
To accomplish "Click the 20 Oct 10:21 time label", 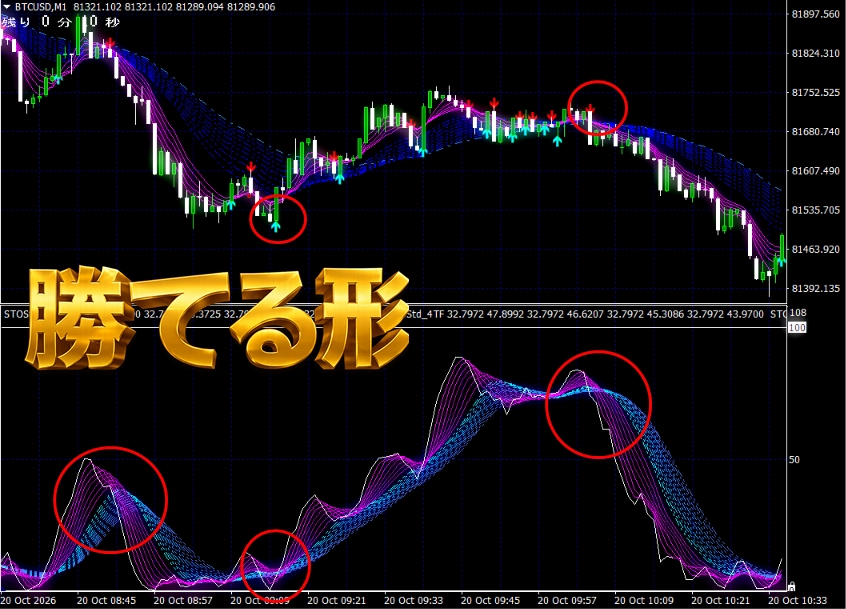I will (721, 600).
